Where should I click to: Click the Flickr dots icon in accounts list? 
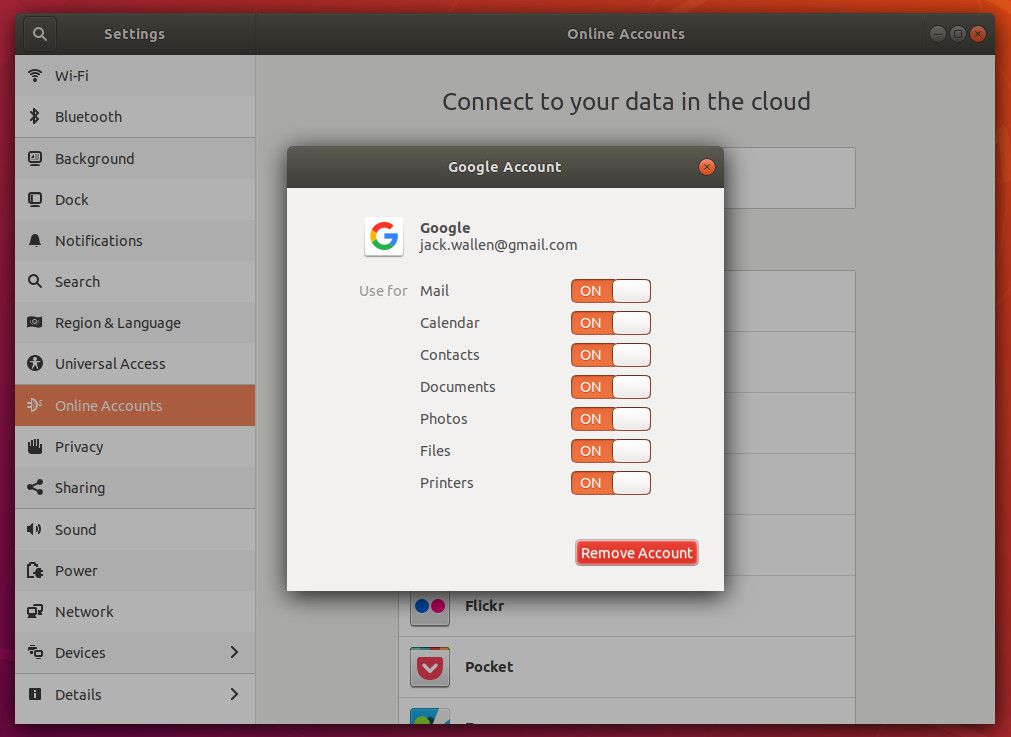430,606
